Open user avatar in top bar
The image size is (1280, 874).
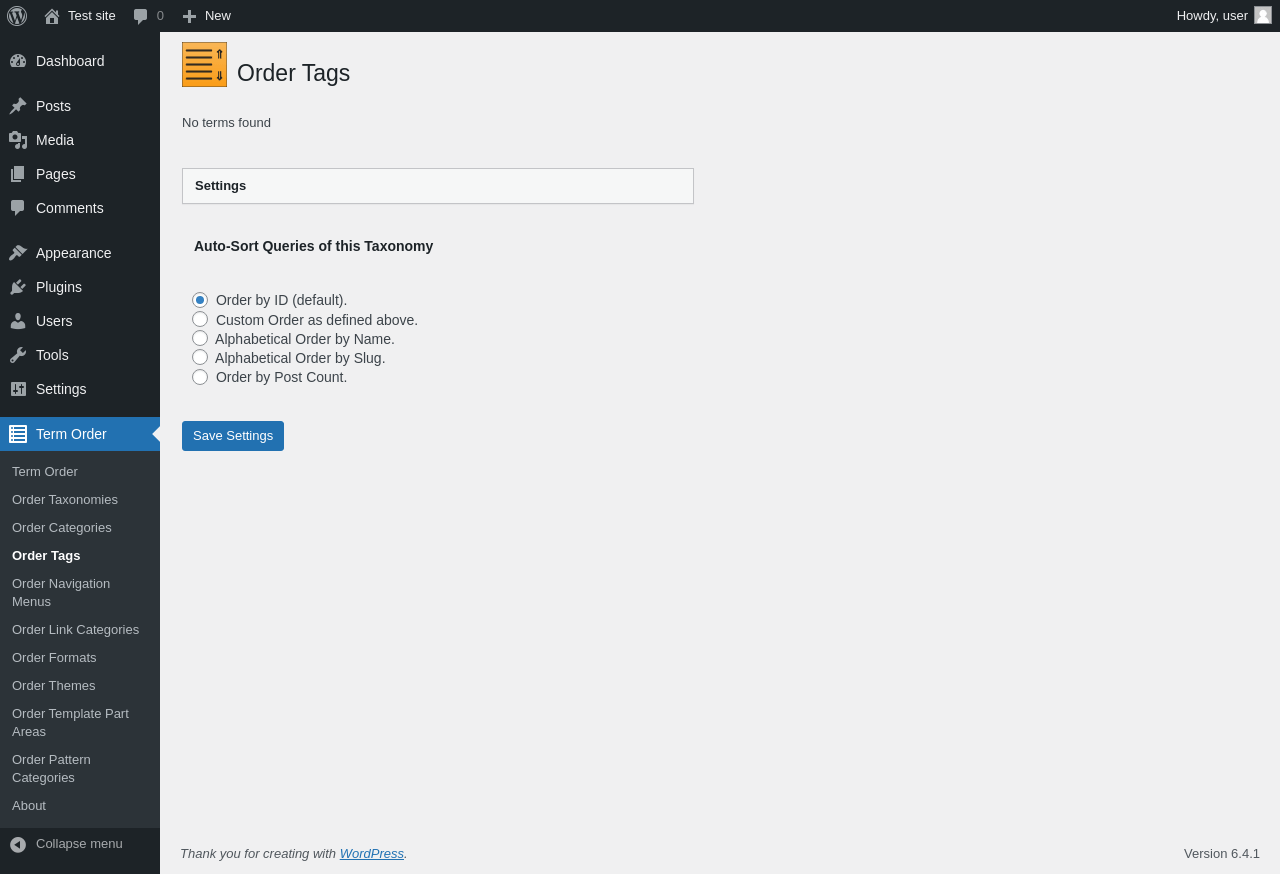point(1263,15)
